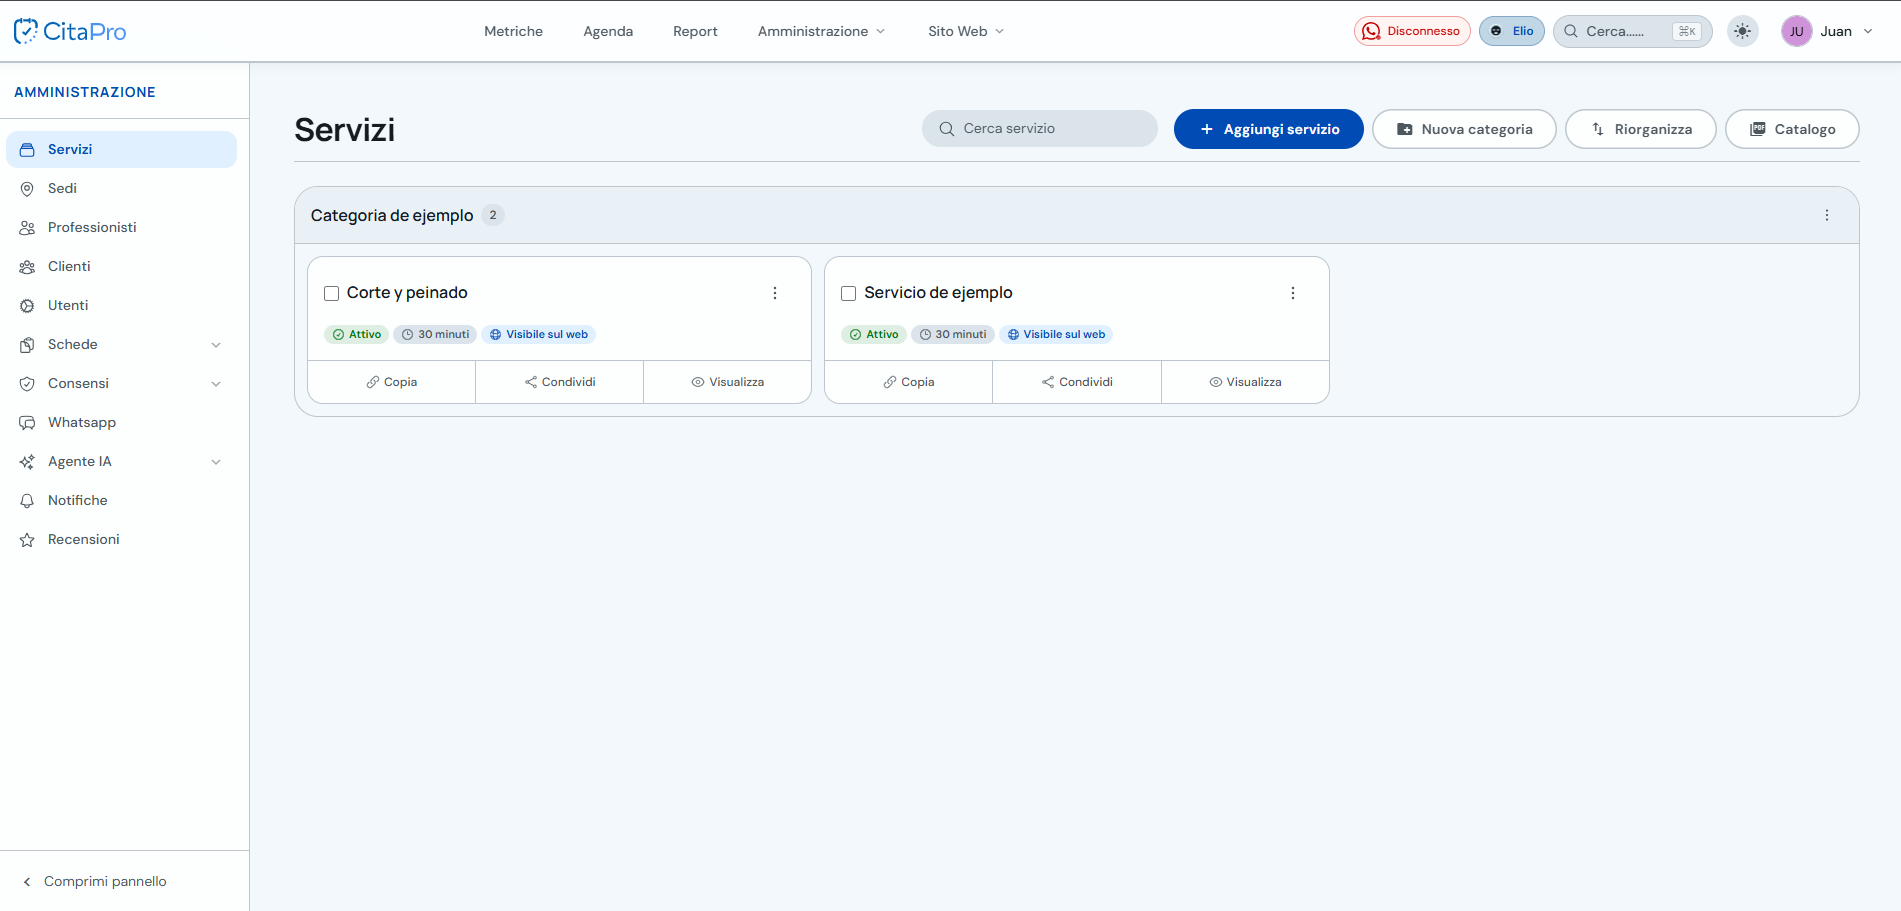The height and width of the screenshot is (911, 1901).
Task: Open the Amministrazione dropdown menu
Action: 821,31
